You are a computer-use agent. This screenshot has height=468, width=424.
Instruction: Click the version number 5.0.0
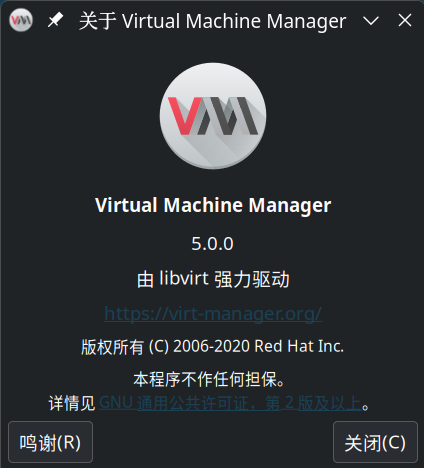click(212, 244)
